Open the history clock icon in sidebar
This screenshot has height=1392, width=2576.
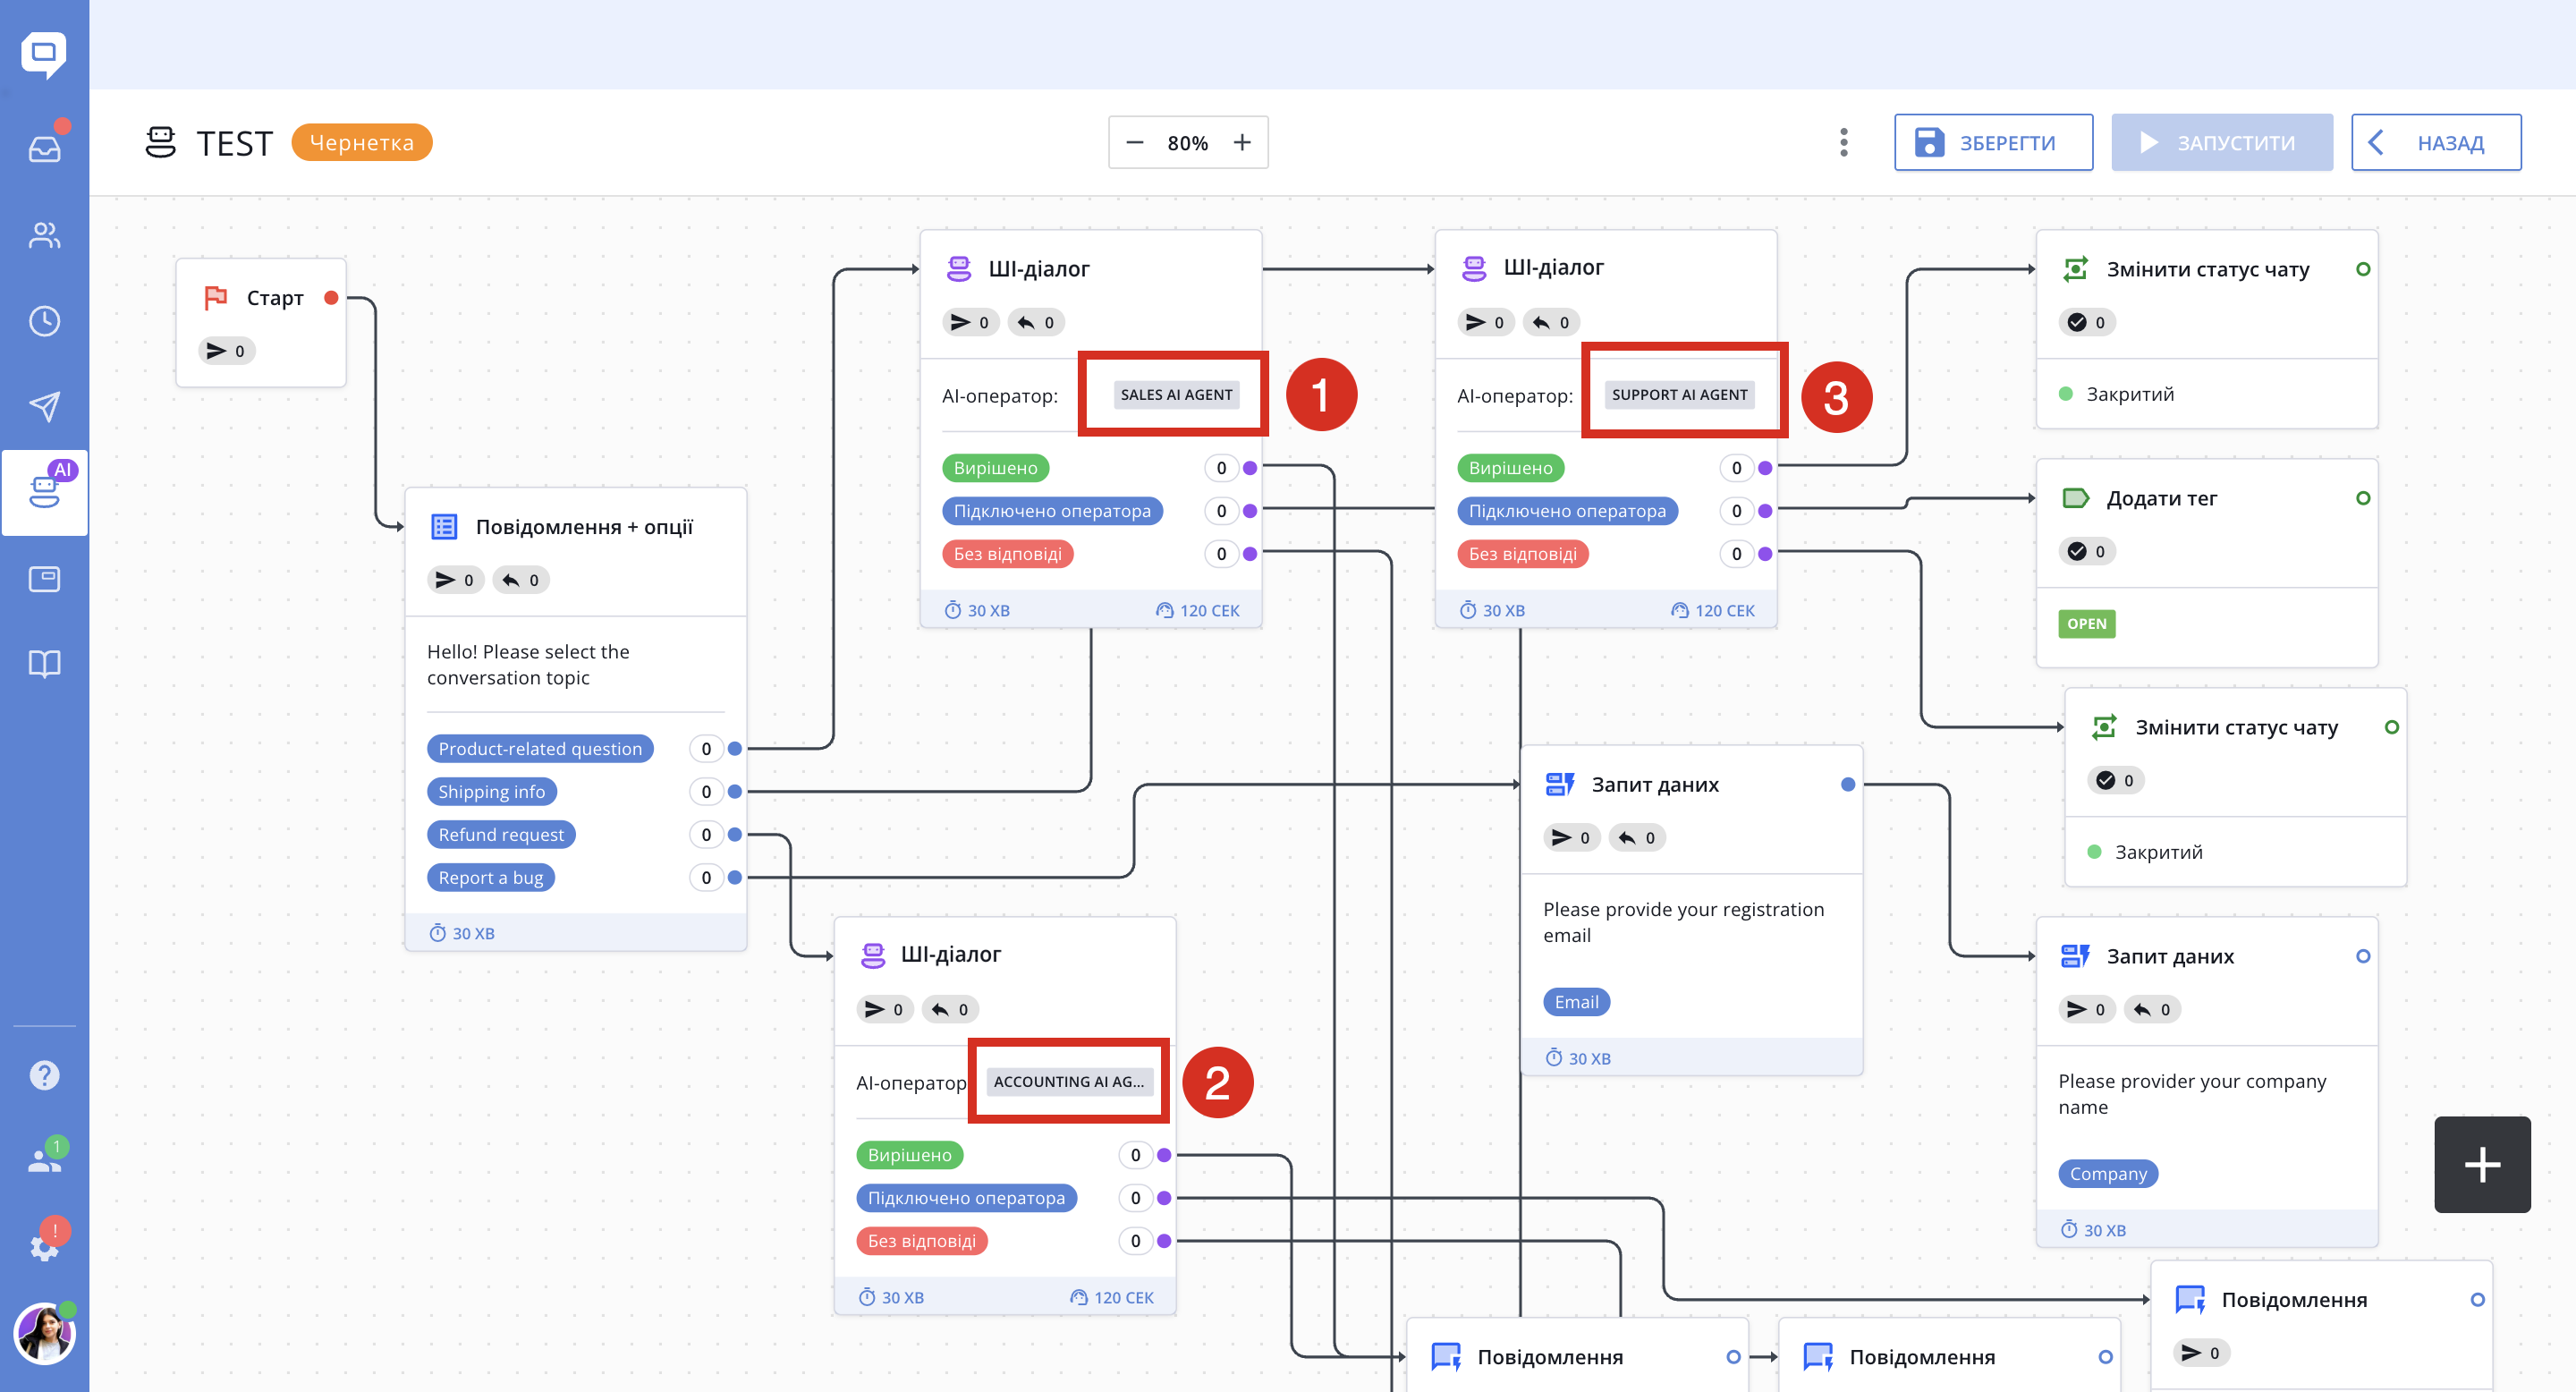point(44,321)
